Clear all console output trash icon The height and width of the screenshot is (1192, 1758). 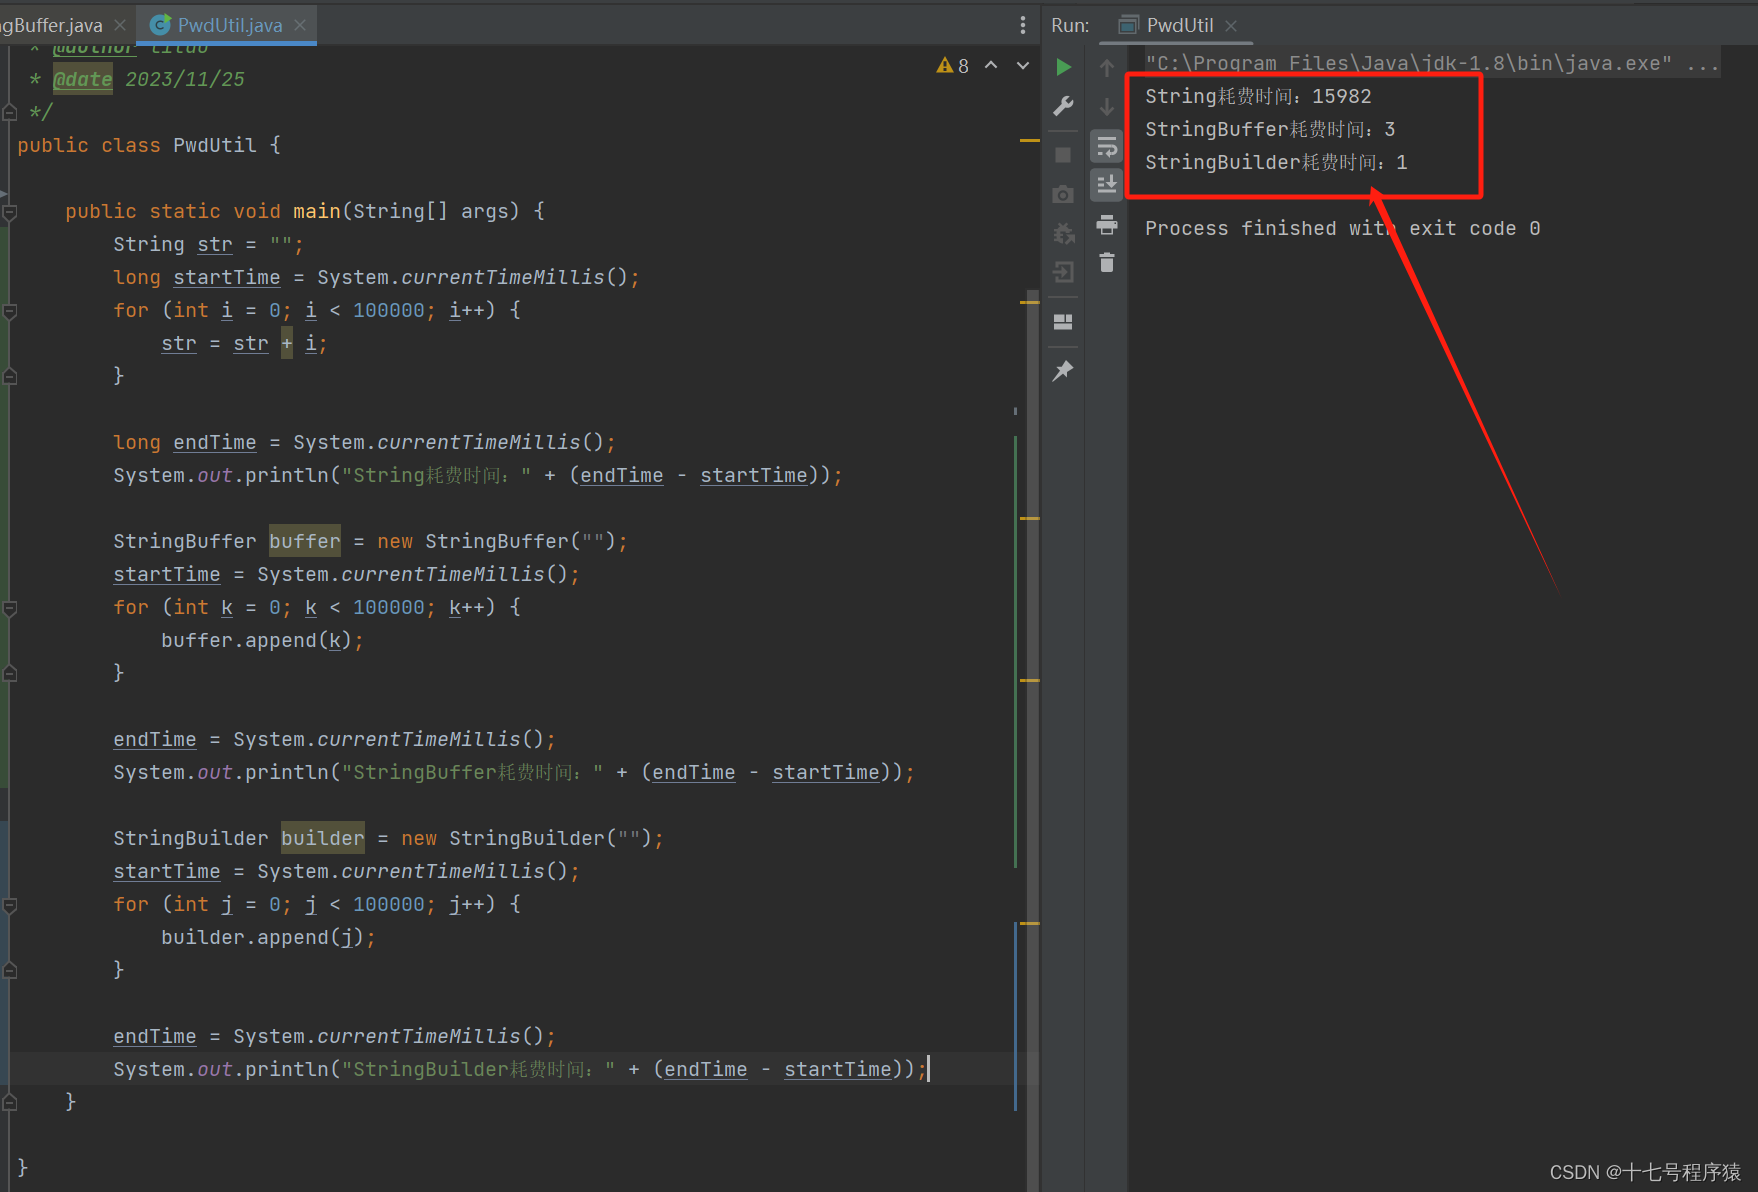tap(1107, 263)
